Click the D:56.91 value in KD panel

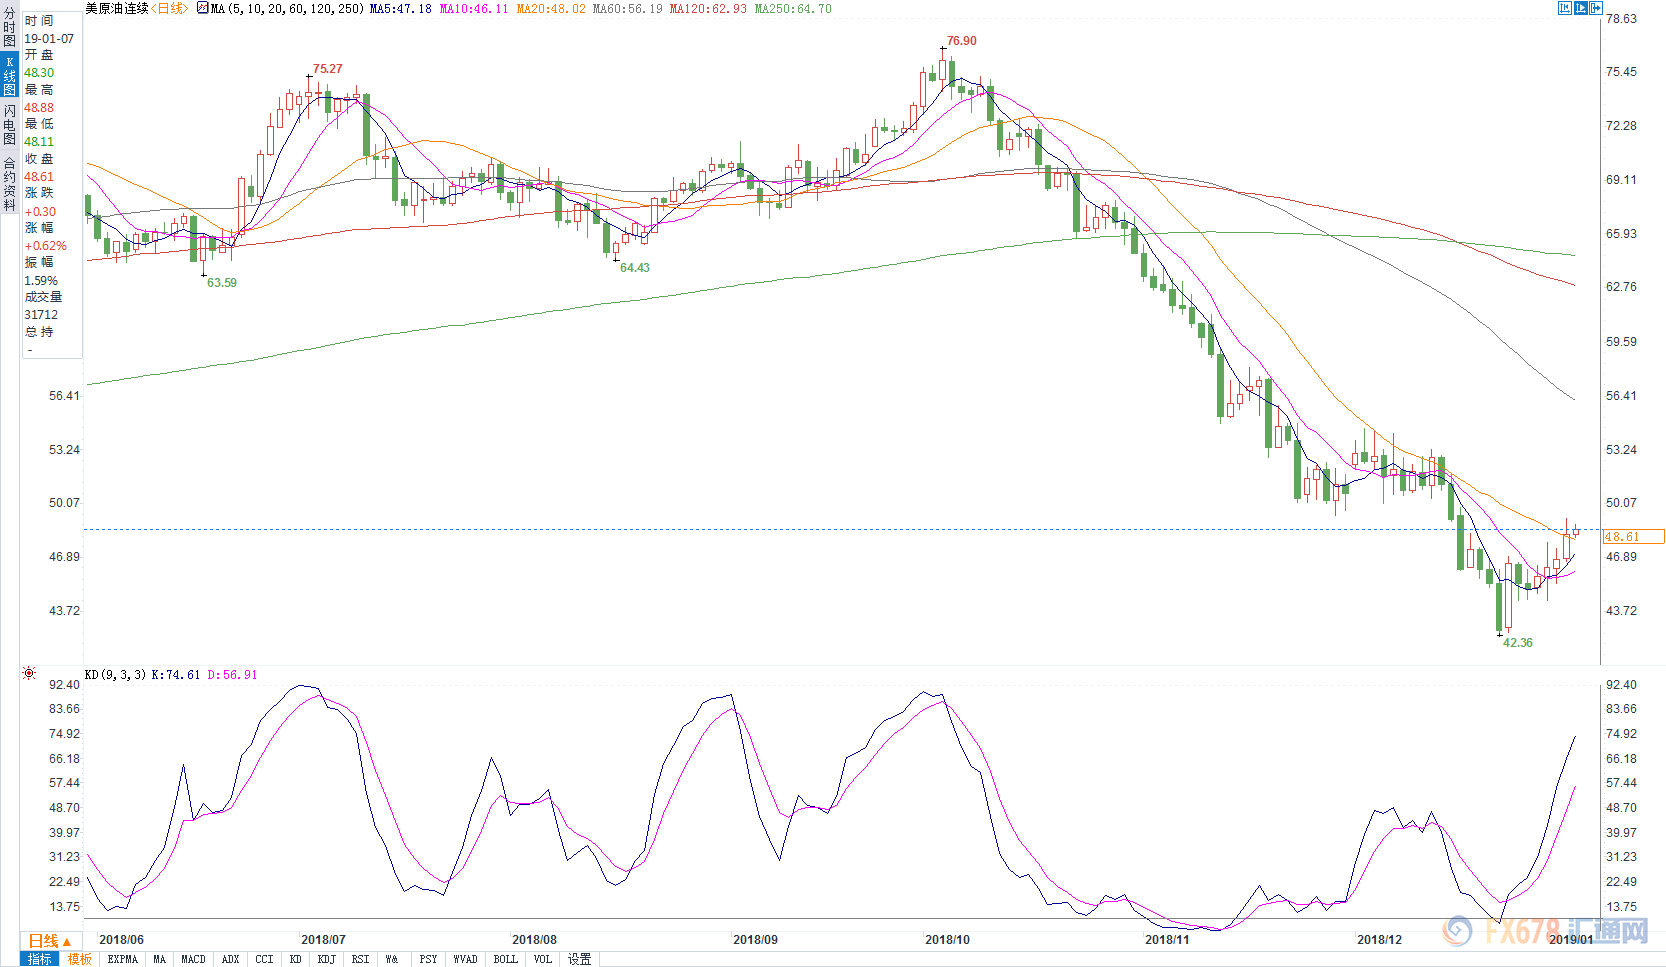[232, 675]
